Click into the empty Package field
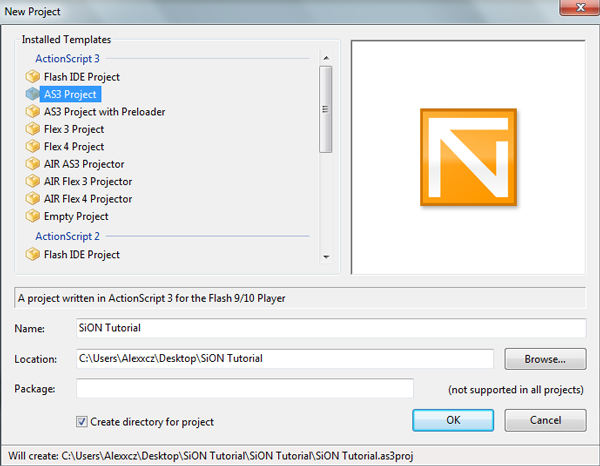Screen dimensions: 600x466 pyautogui.click(x=244, y=388)
